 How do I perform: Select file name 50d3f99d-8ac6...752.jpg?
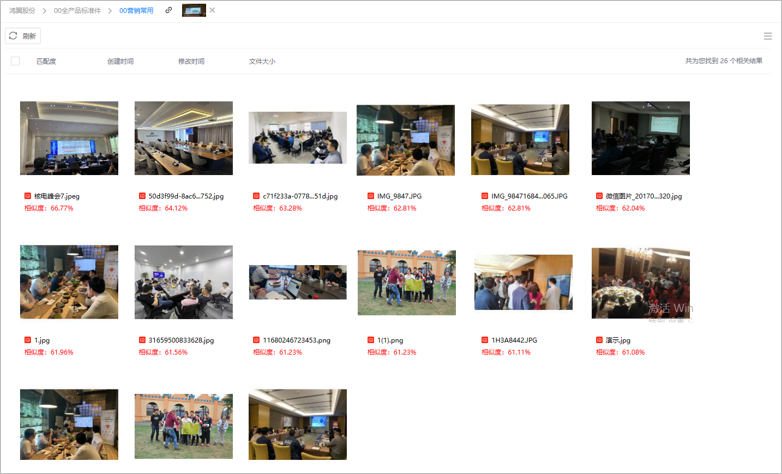coord(186,196)
